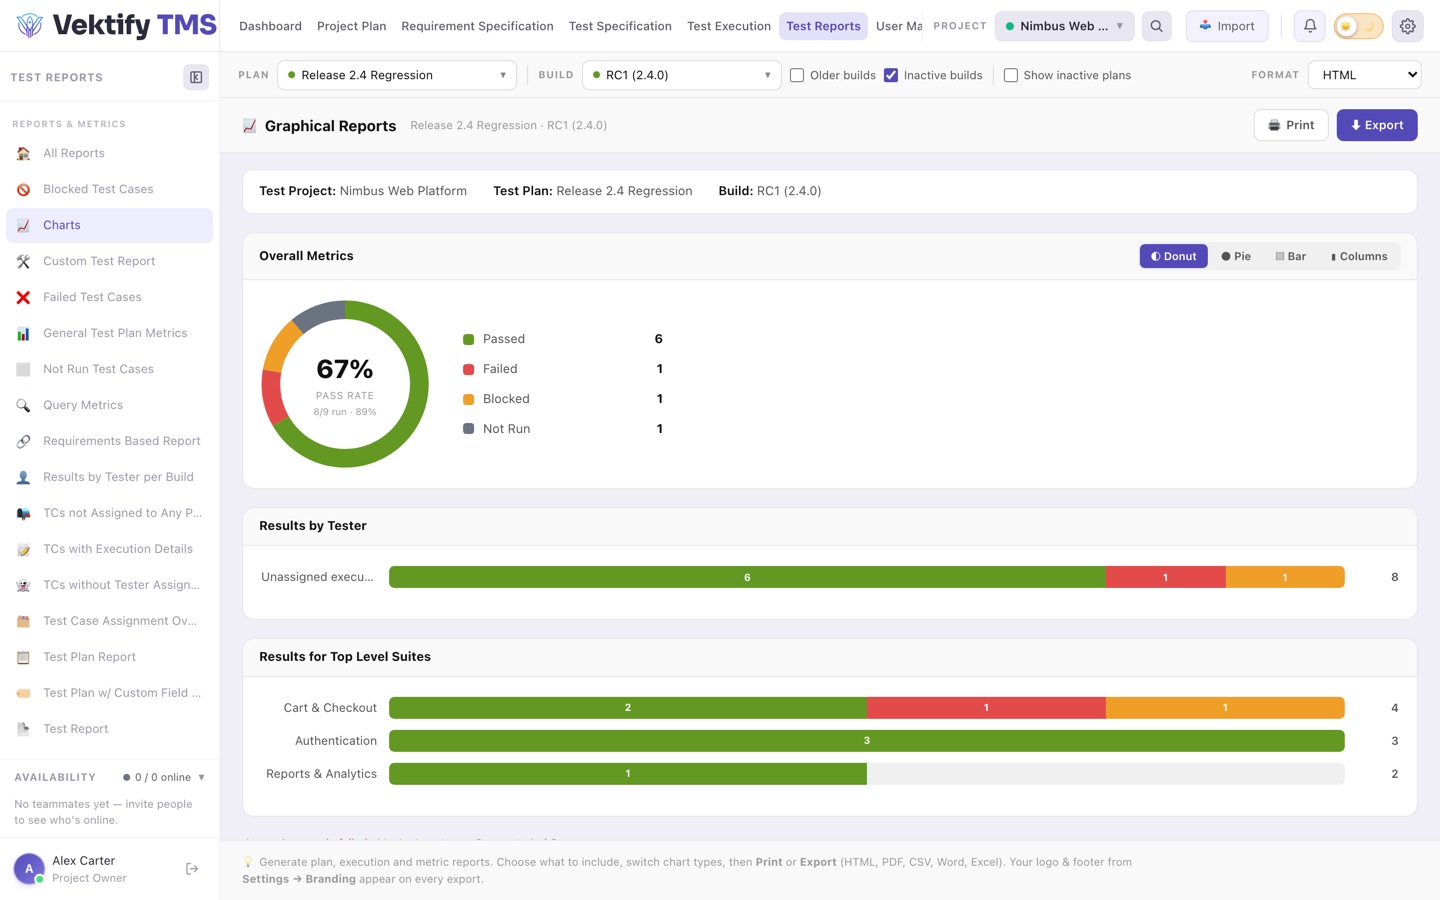Expand the availability online status dropdown
Image resolution: width=1440 pixels, height=900 pixels.
(164, 777)
